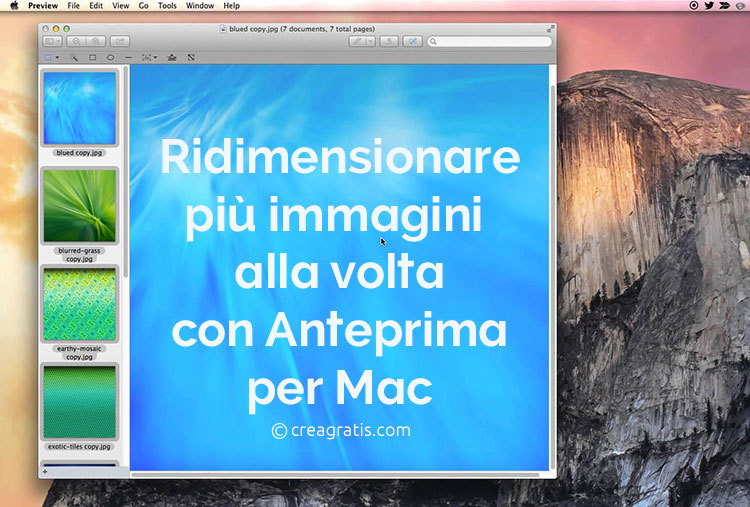Open the highlight pen color dropdown arrow
750x507 pixels.
tap(370, 42)
